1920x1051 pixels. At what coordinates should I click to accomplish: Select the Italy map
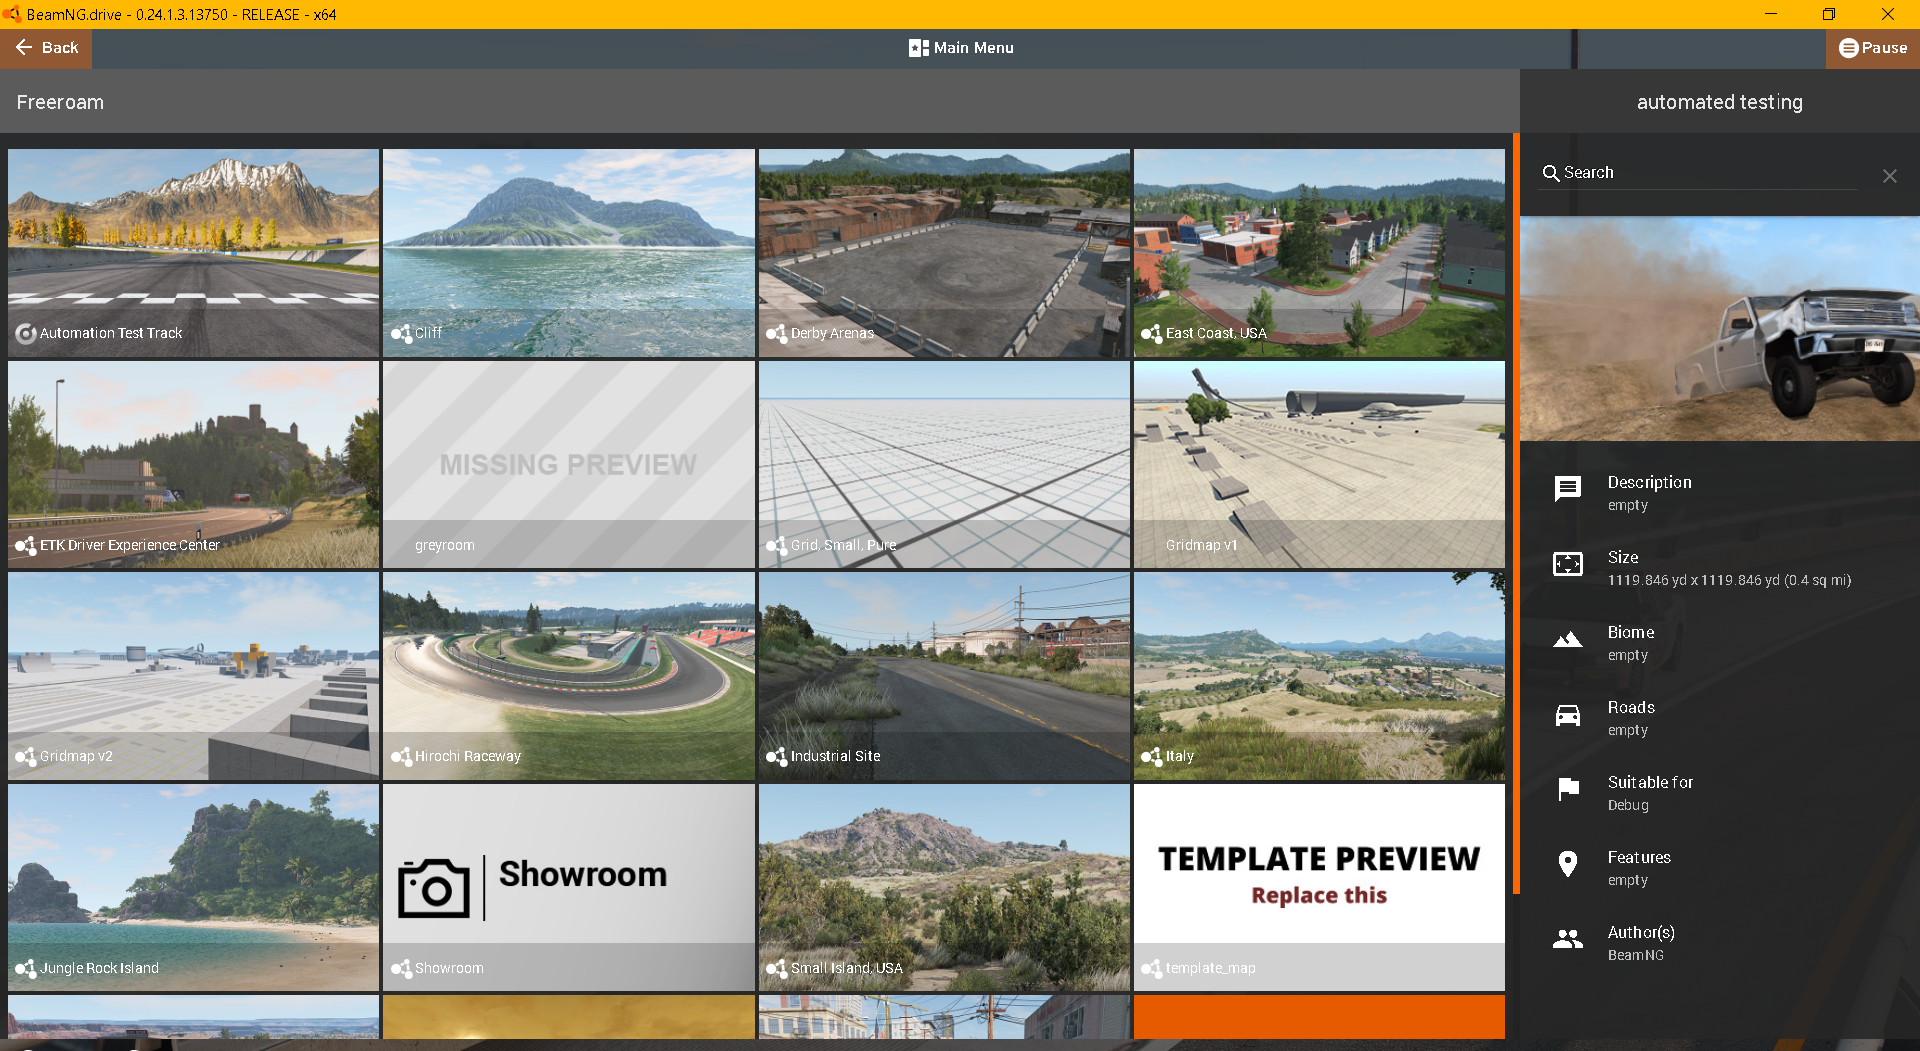click(x=1319, y=676)
